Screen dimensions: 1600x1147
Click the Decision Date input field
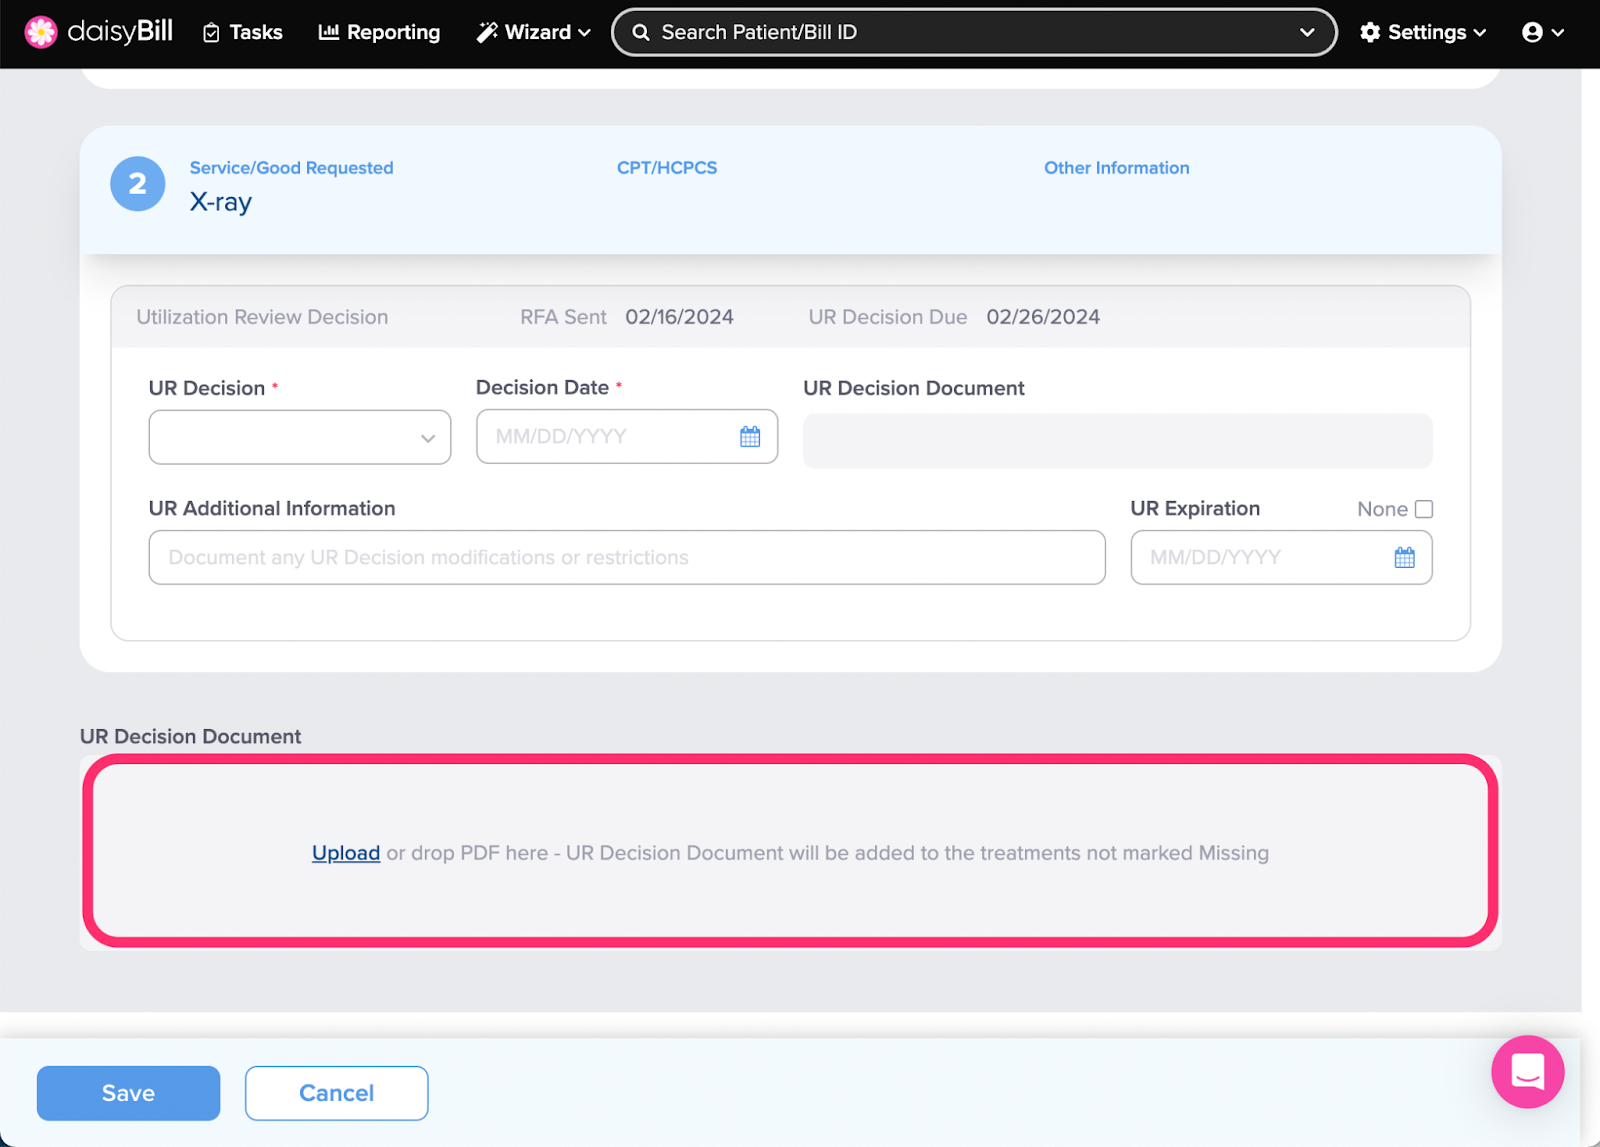[627, 436]
